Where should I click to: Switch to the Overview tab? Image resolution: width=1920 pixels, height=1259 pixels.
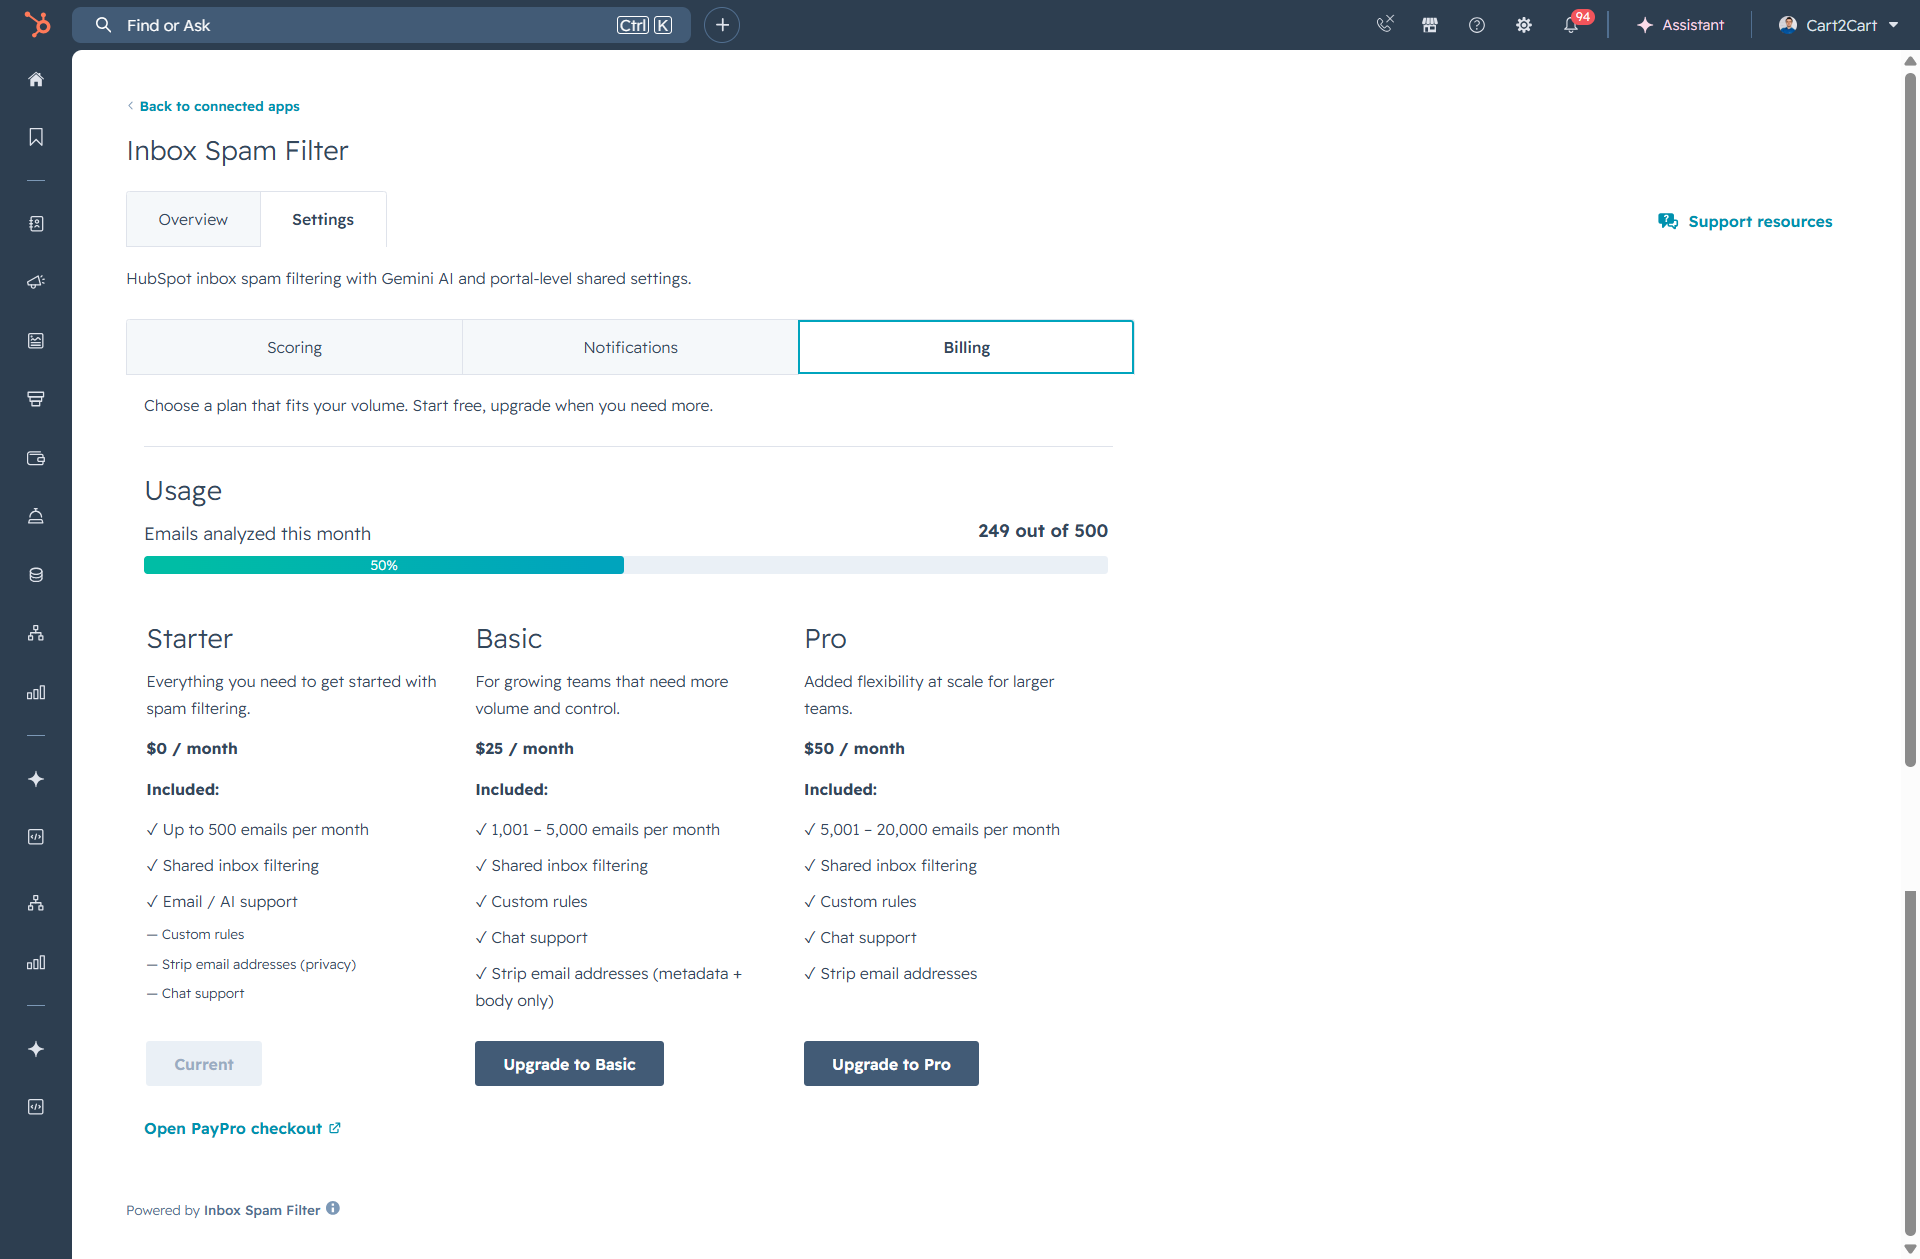click(193, 219)
